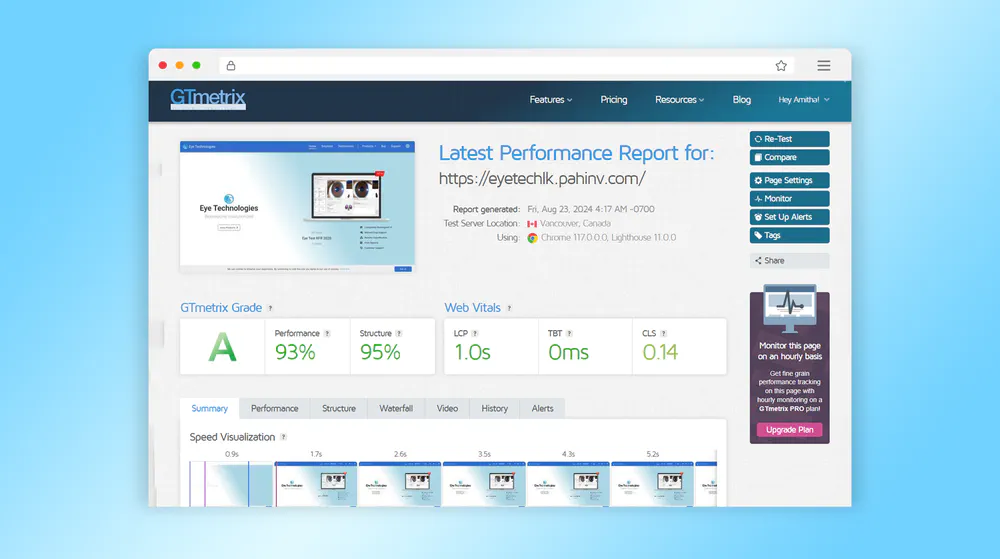The image size is (1000, 559).
Task: Open help icon next to LCP
Action: point(475,333)
